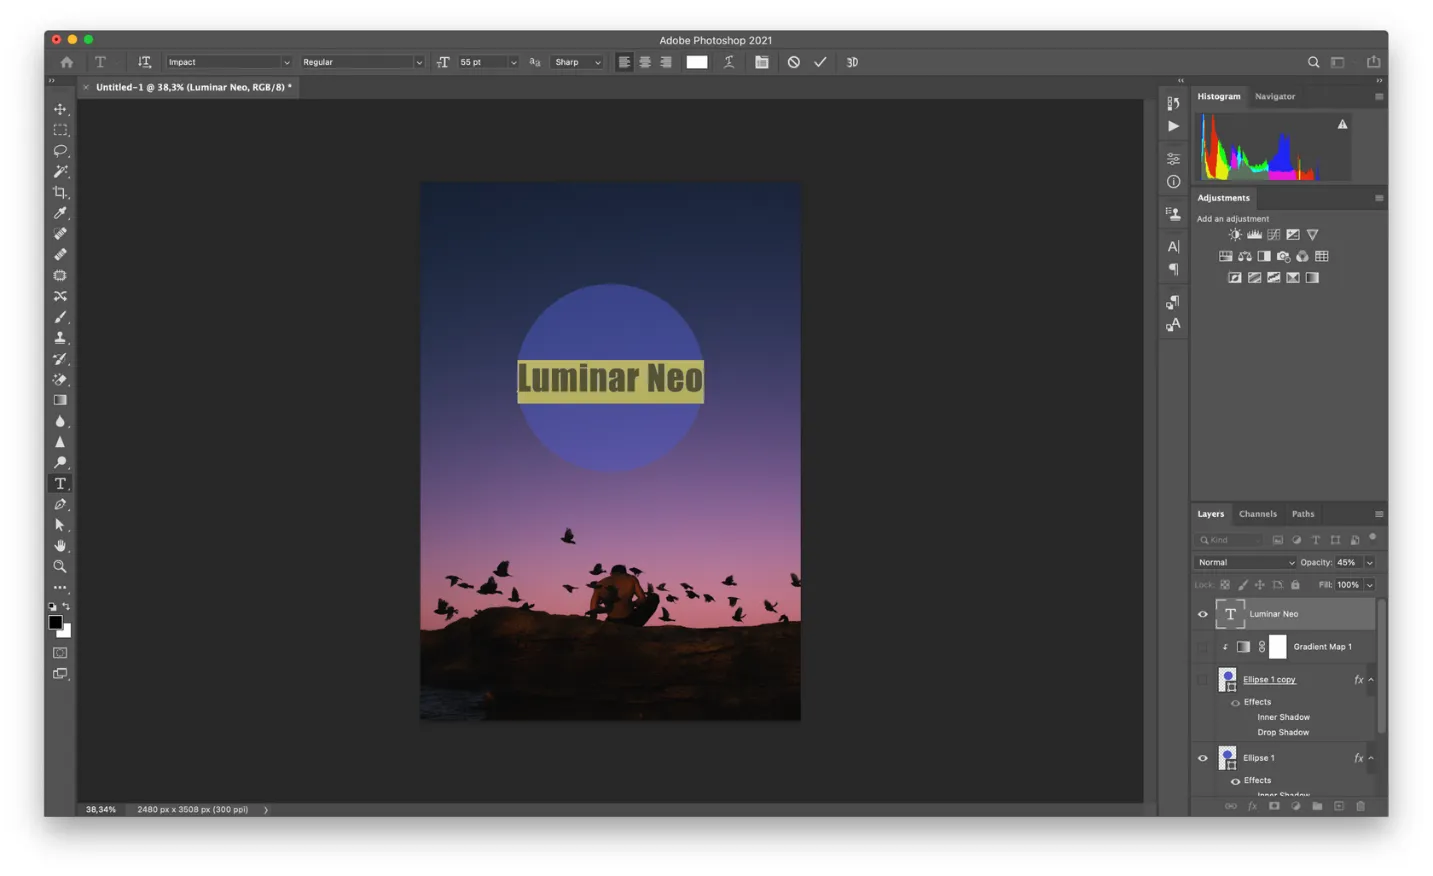
Task: Select the Gradient tool
Action: (x=60, y=400)
